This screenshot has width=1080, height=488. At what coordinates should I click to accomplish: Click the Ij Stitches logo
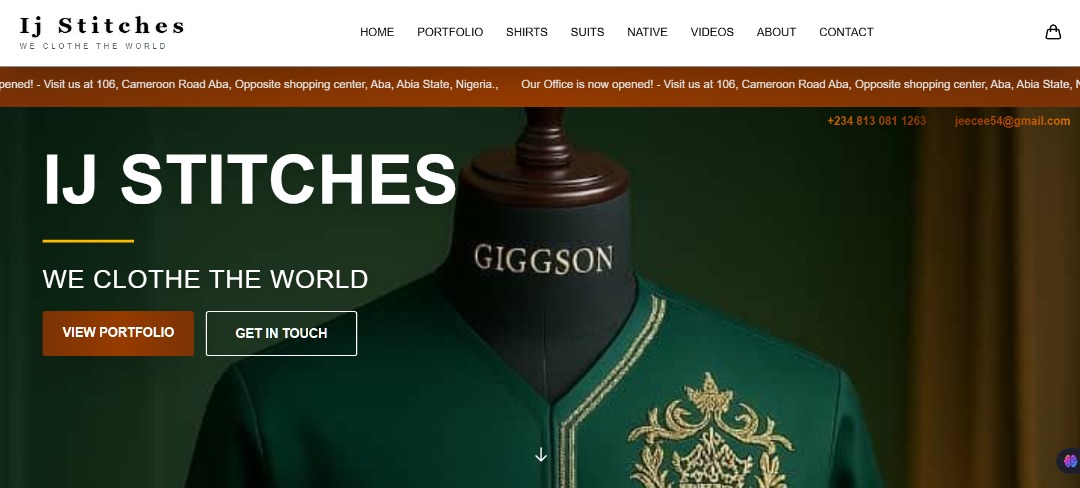[102, 32]
